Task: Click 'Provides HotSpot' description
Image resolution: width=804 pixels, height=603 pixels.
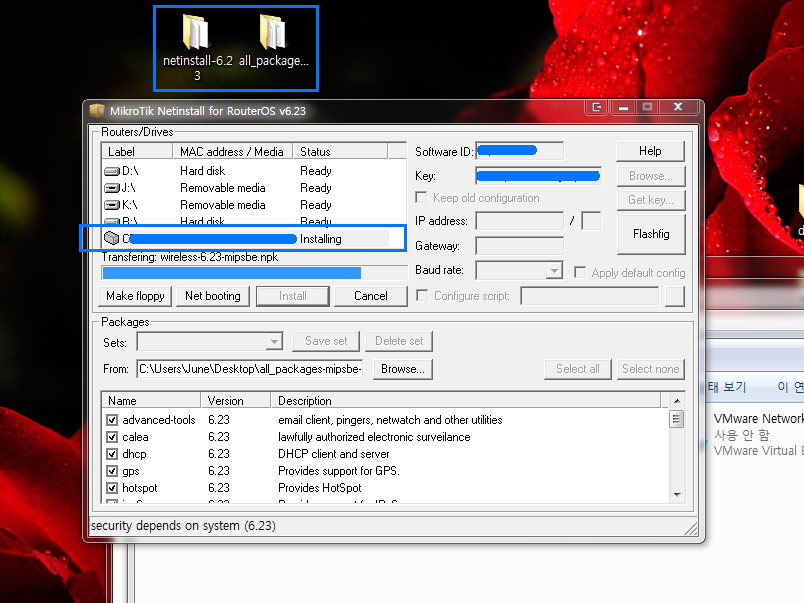Action: [x=320, y=488]
